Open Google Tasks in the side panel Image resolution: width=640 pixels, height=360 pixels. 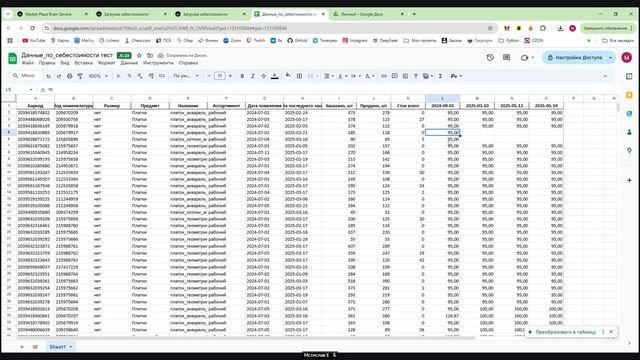(629, 113)
